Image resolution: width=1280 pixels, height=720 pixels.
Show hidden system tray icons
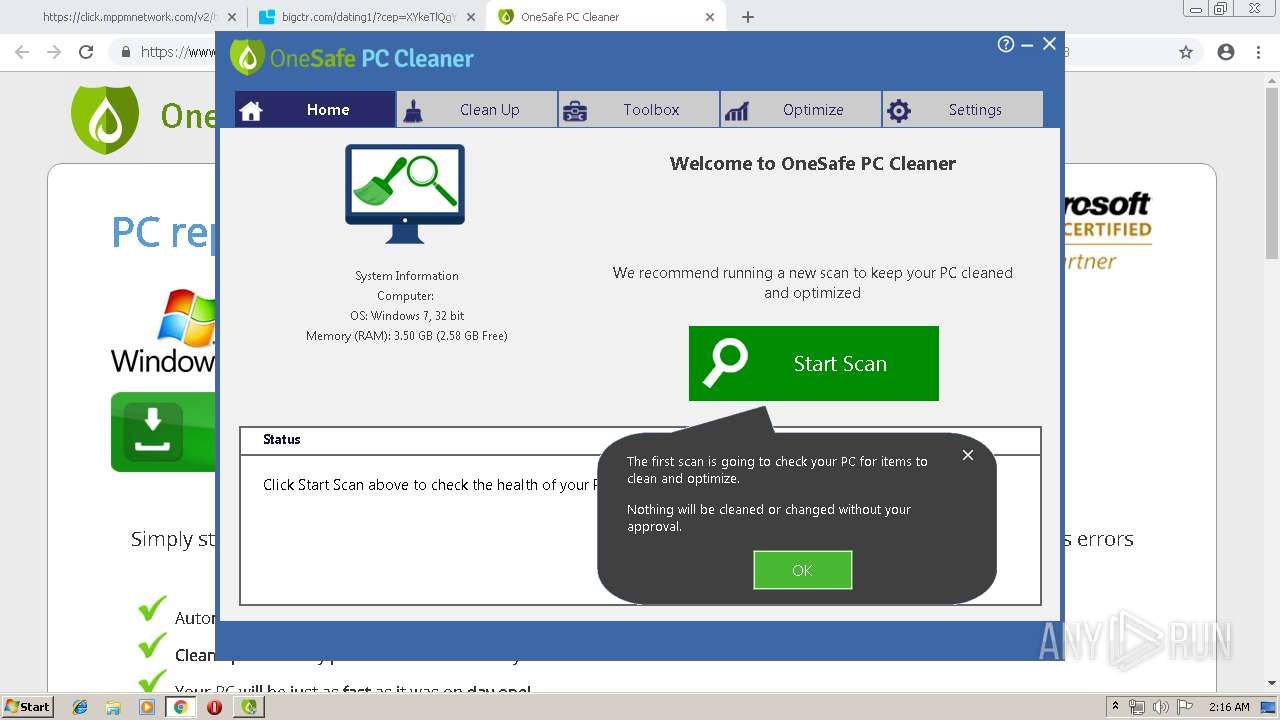[1115, 707]
